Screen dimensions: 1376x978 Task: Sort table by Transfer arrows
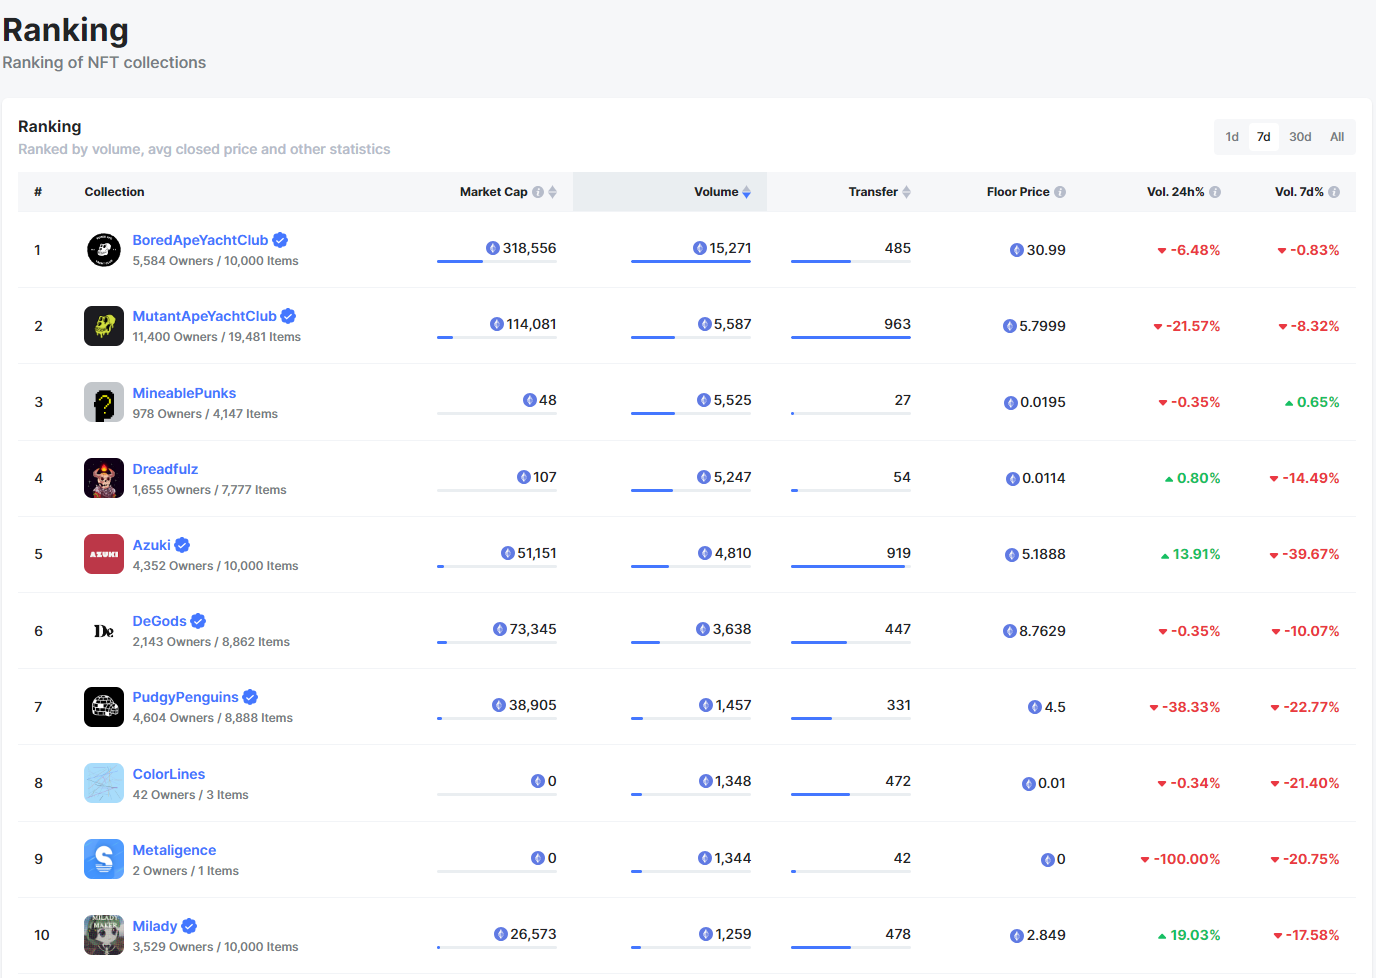[x=906, y=192]
